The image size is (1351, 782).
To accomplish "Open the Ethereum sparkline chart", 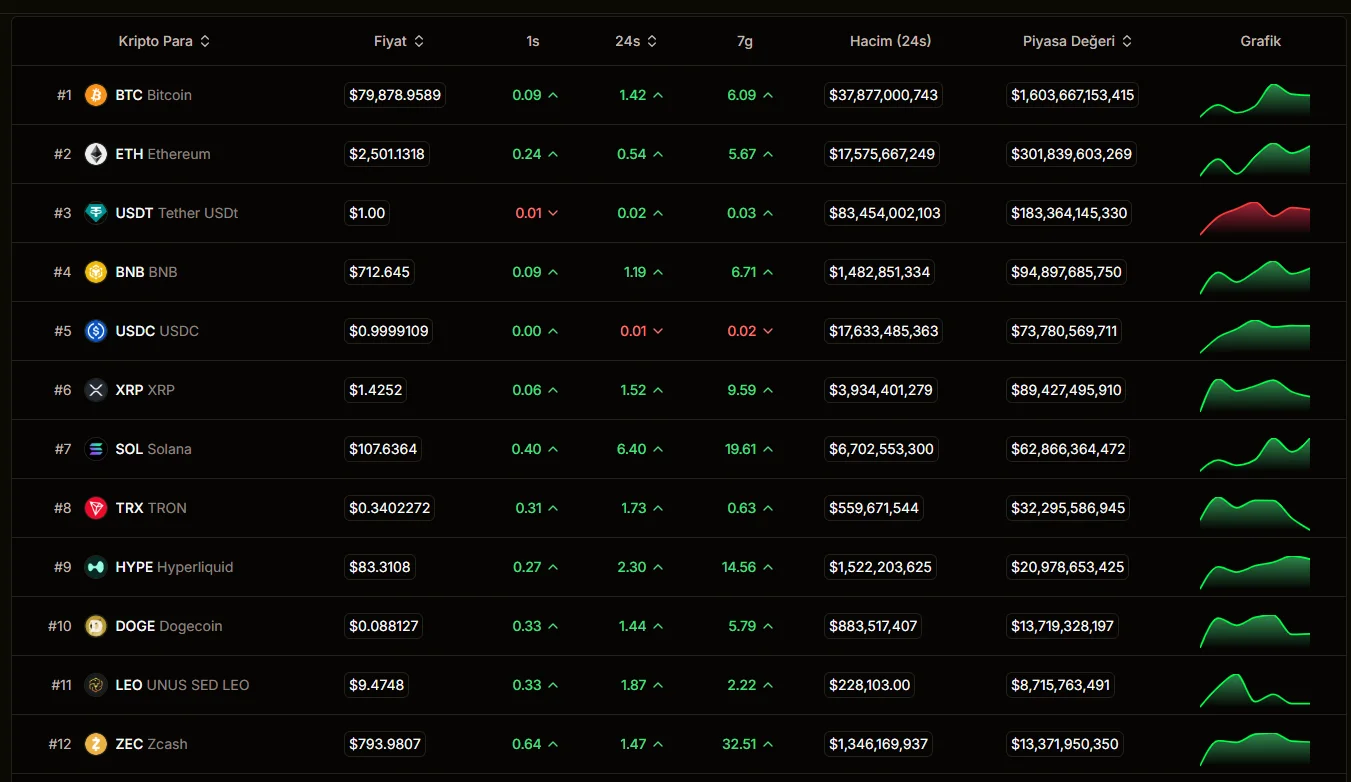I will [x=1255, y=159].
